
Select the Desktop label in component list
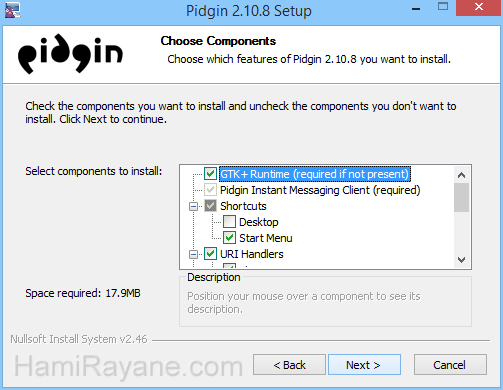pyautogui.click(x=259, y=222)
